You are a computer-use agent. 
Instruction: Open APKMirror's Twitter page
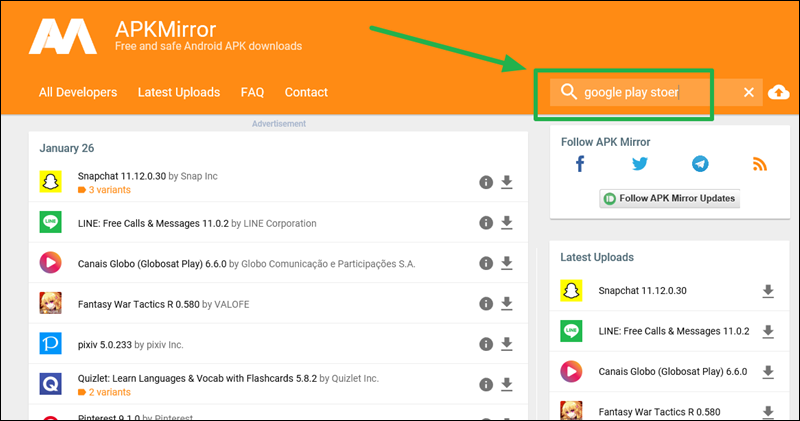[640, 164]
